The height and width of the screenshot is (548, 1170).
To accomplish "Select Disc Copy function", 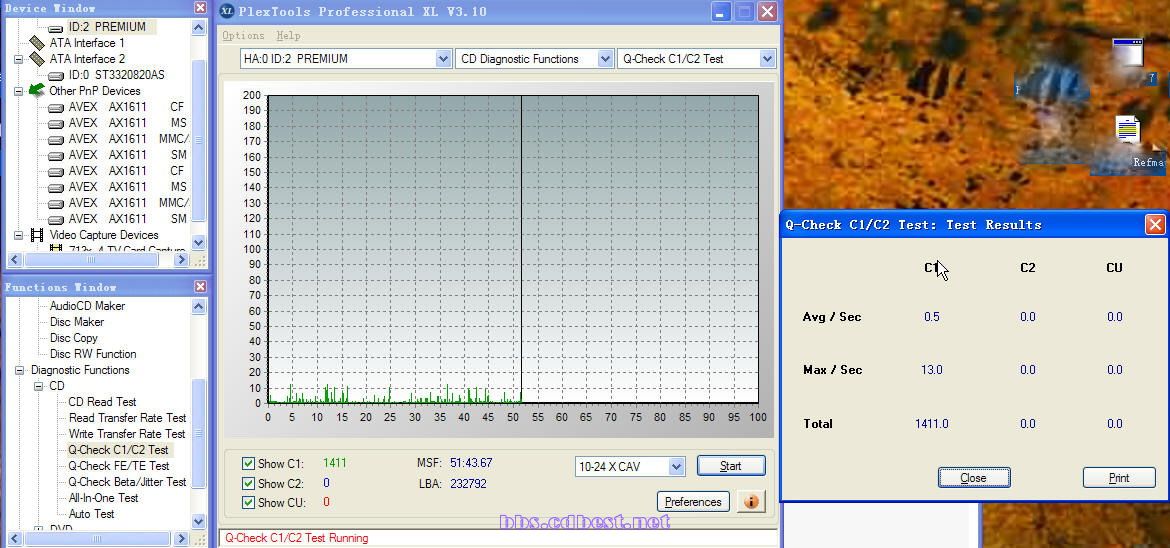I will pos(74,338).
